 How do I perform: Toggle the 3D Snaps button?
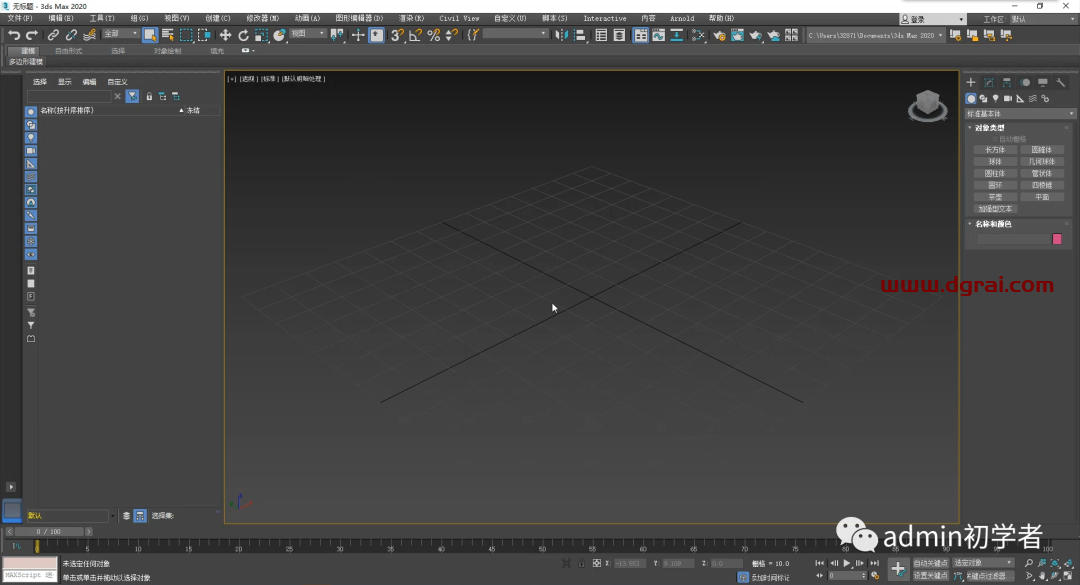click(x=397, y=35)
